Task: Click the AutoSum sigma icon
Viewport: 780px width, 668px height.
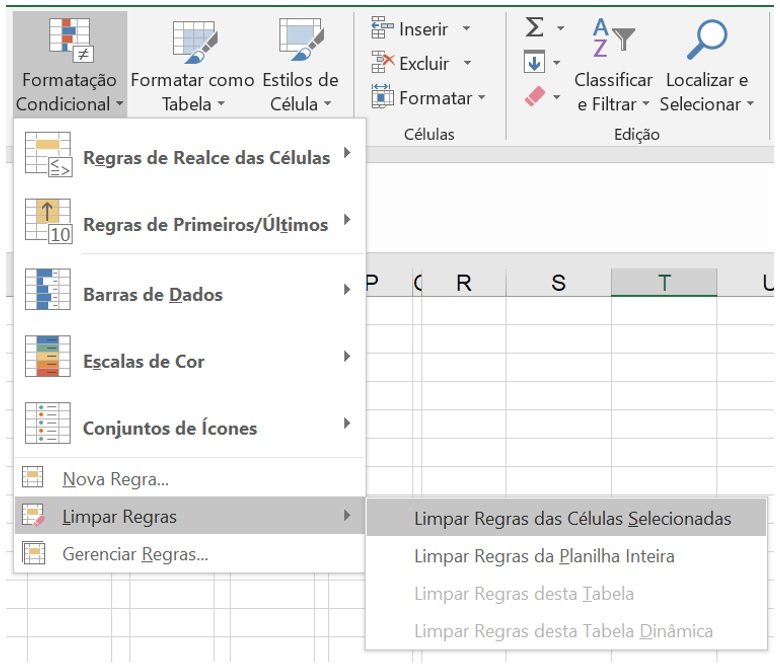Action: (535, 28)
